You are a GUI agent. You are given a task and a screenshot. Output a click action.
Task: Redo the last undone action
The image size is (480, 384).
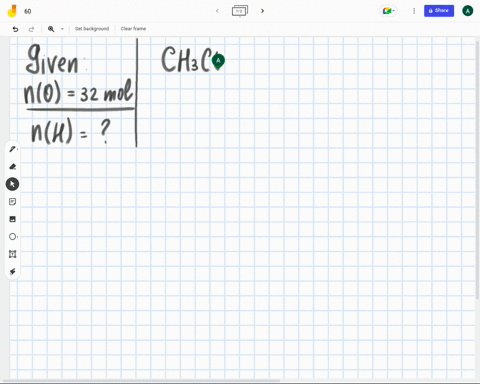click(31, 29)
